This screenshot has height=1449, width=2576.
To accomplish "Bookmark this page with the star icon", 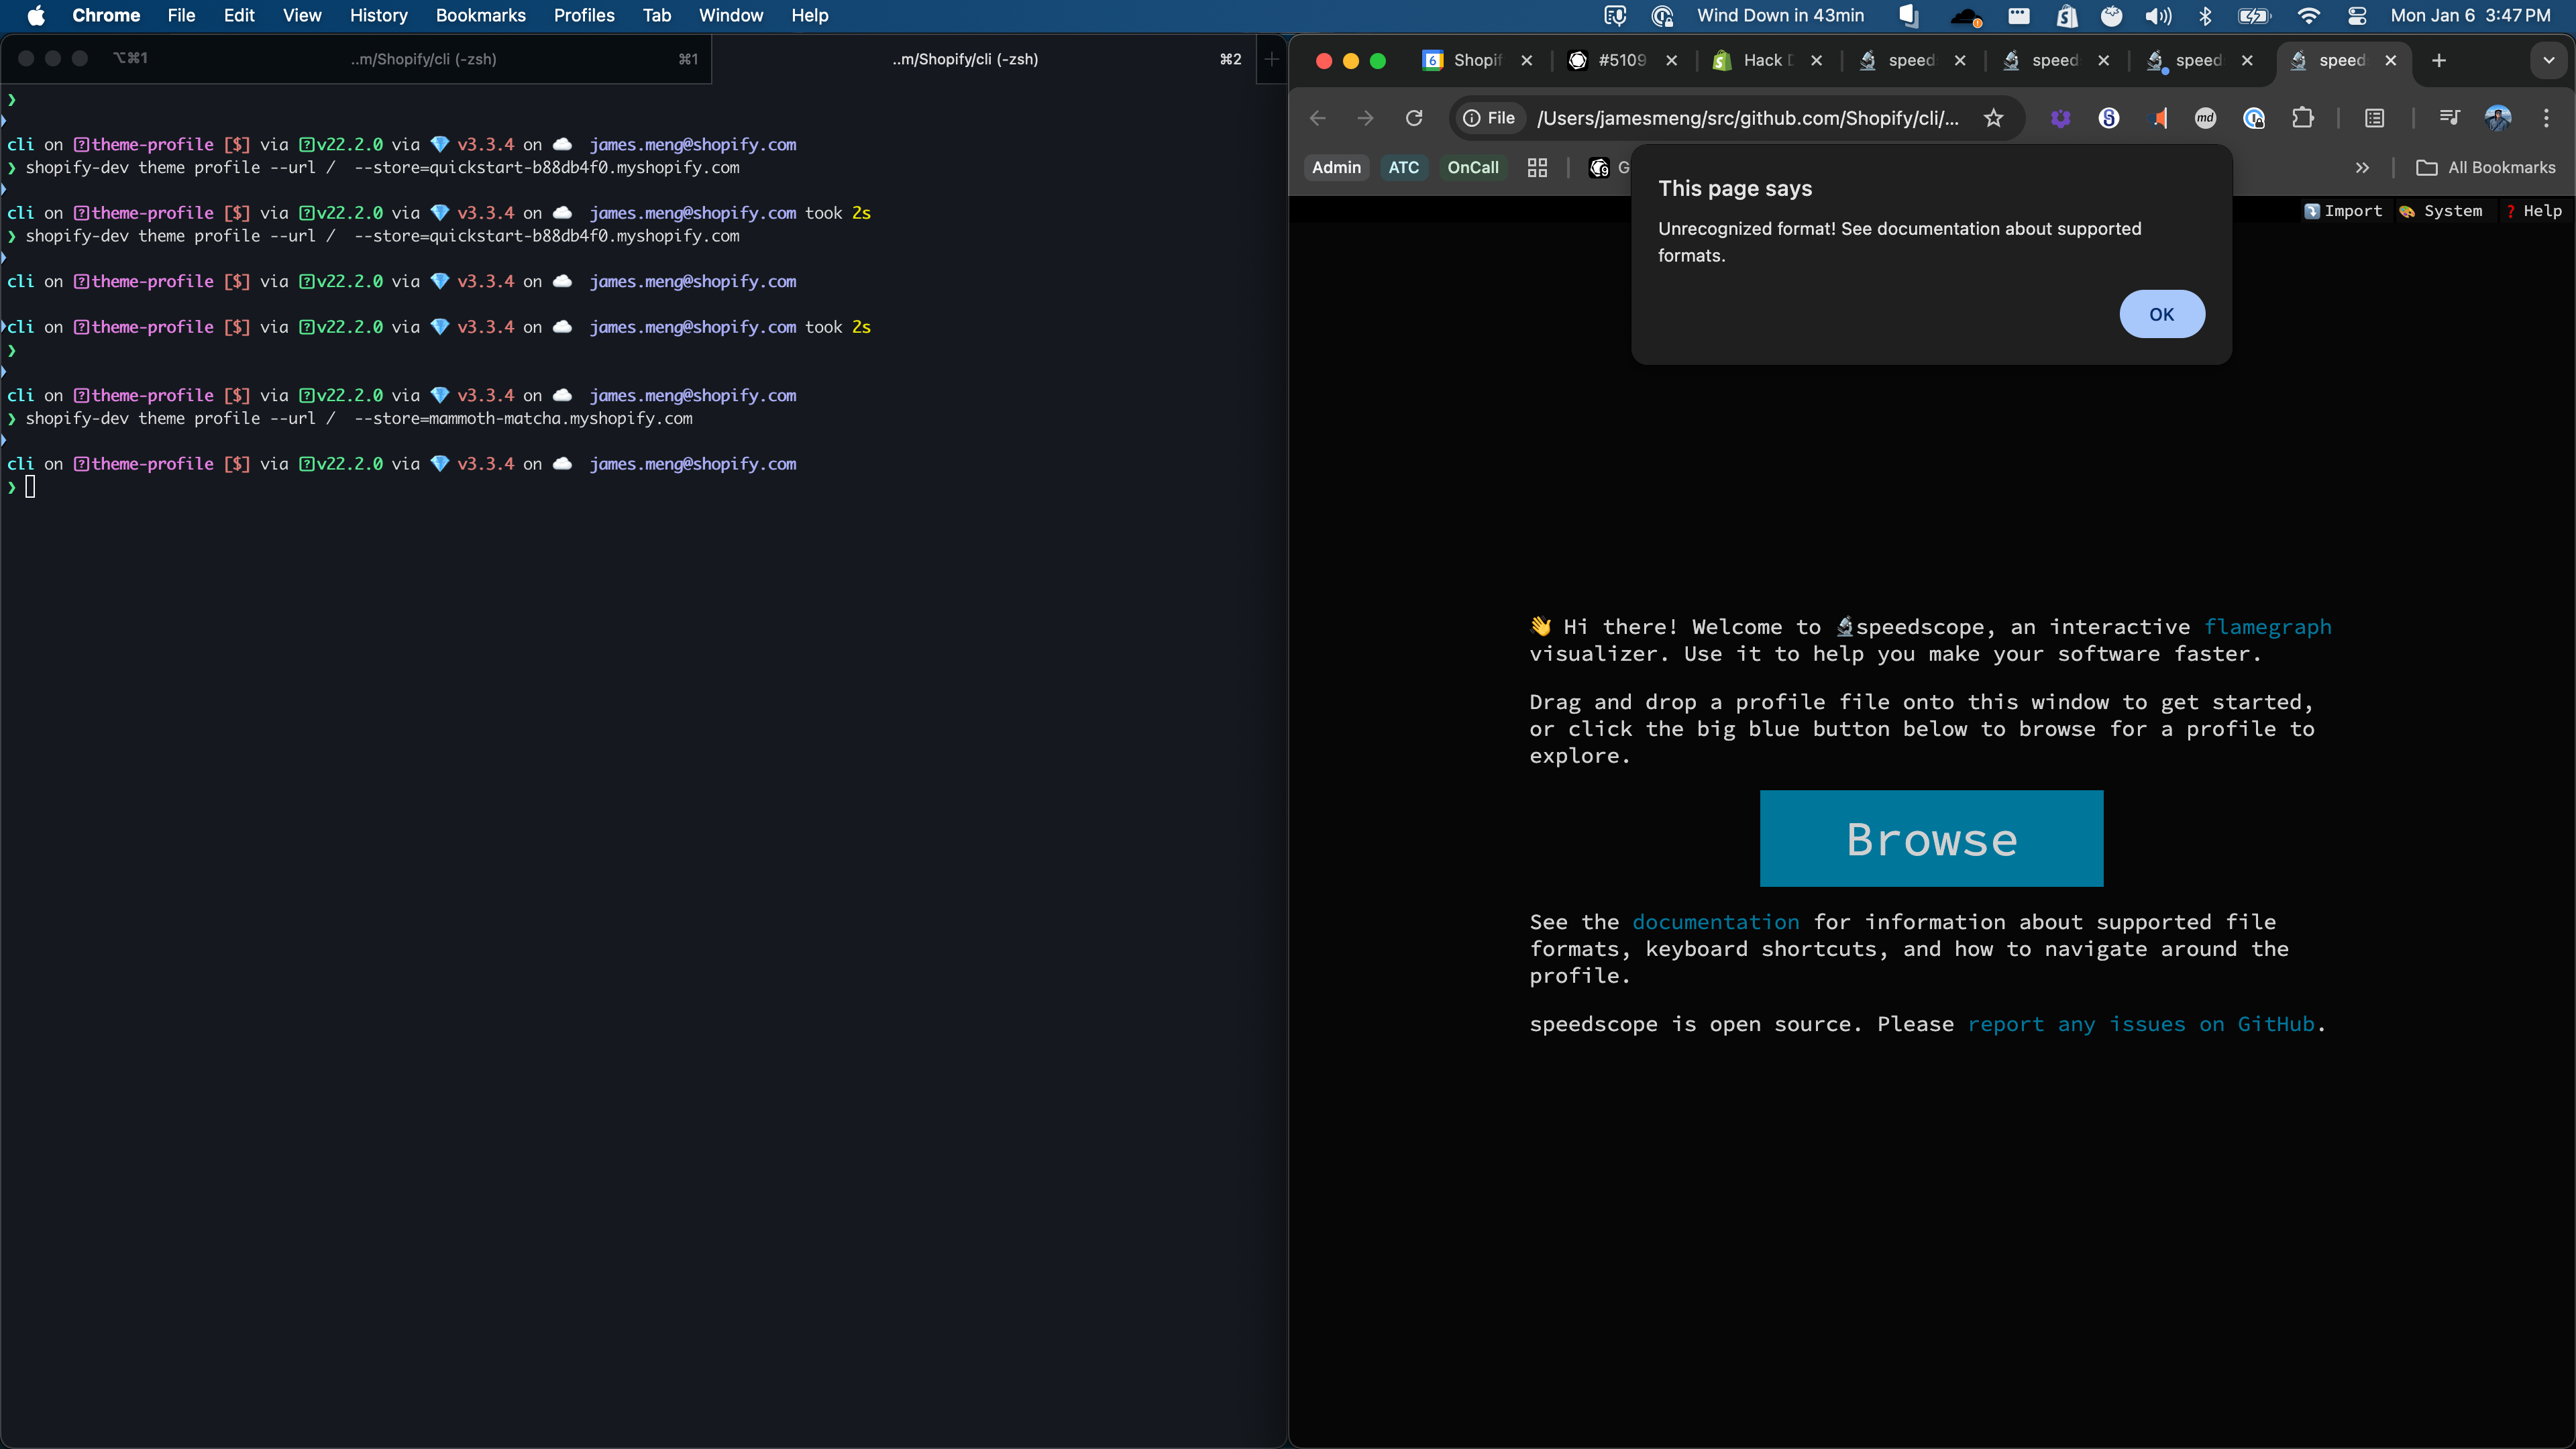I will tap(1993, 118).
